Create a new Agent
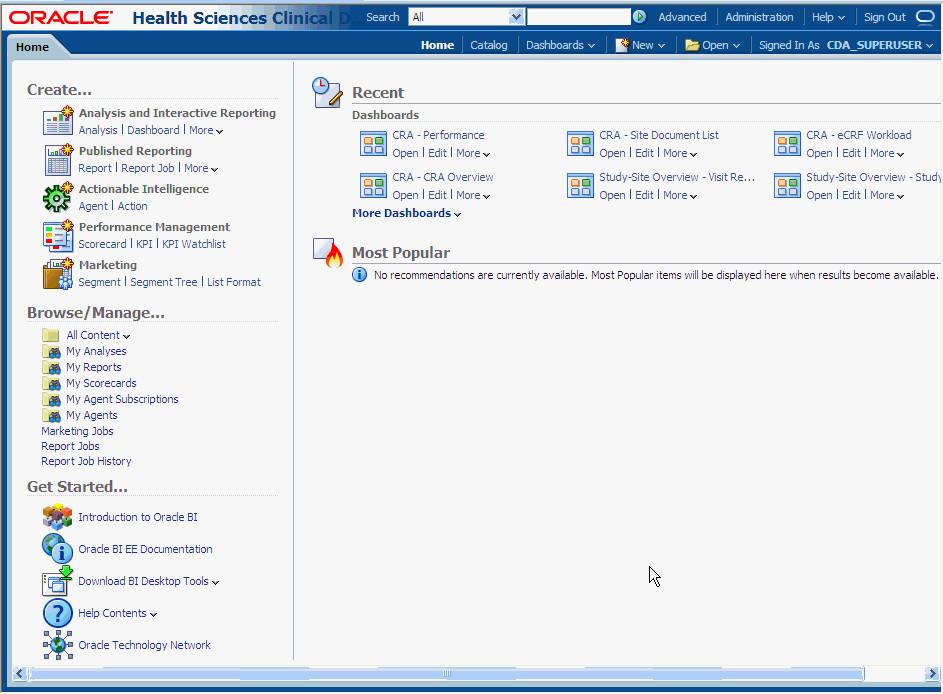Image resolution: width=943 pixels, height=694 pixels. coord(93,206)
